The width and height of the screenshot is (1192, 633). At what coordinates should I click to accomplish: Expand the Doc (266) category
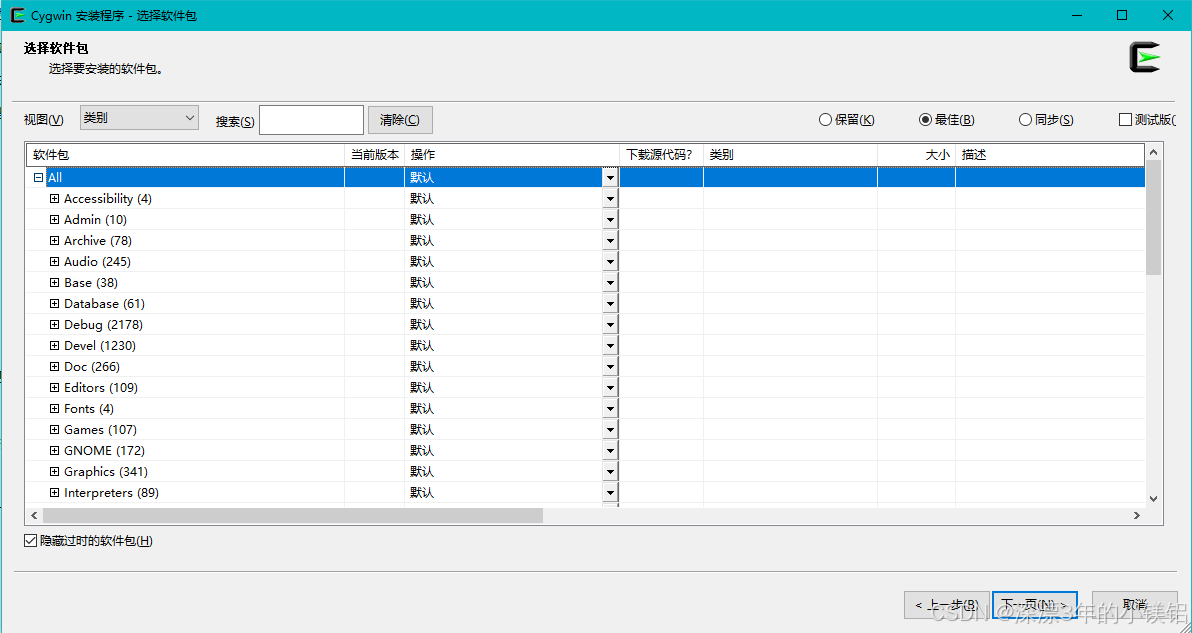tap(54, 367)
